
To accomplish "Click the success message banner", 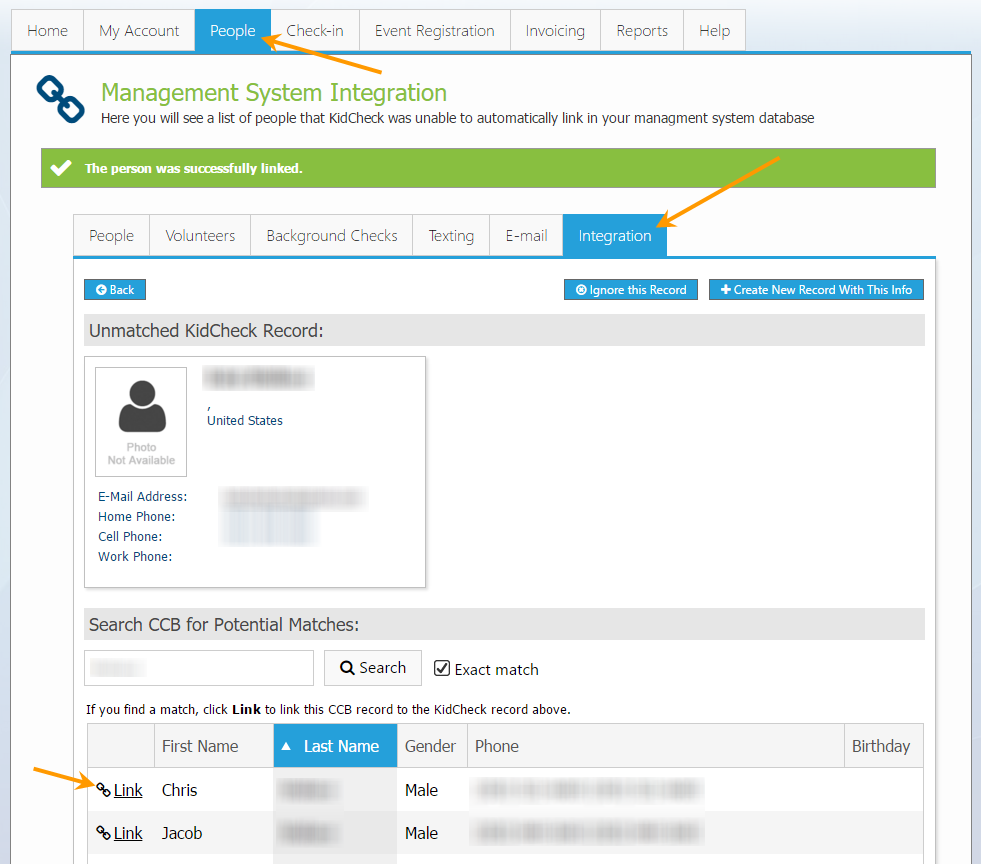I will [488, 168].
